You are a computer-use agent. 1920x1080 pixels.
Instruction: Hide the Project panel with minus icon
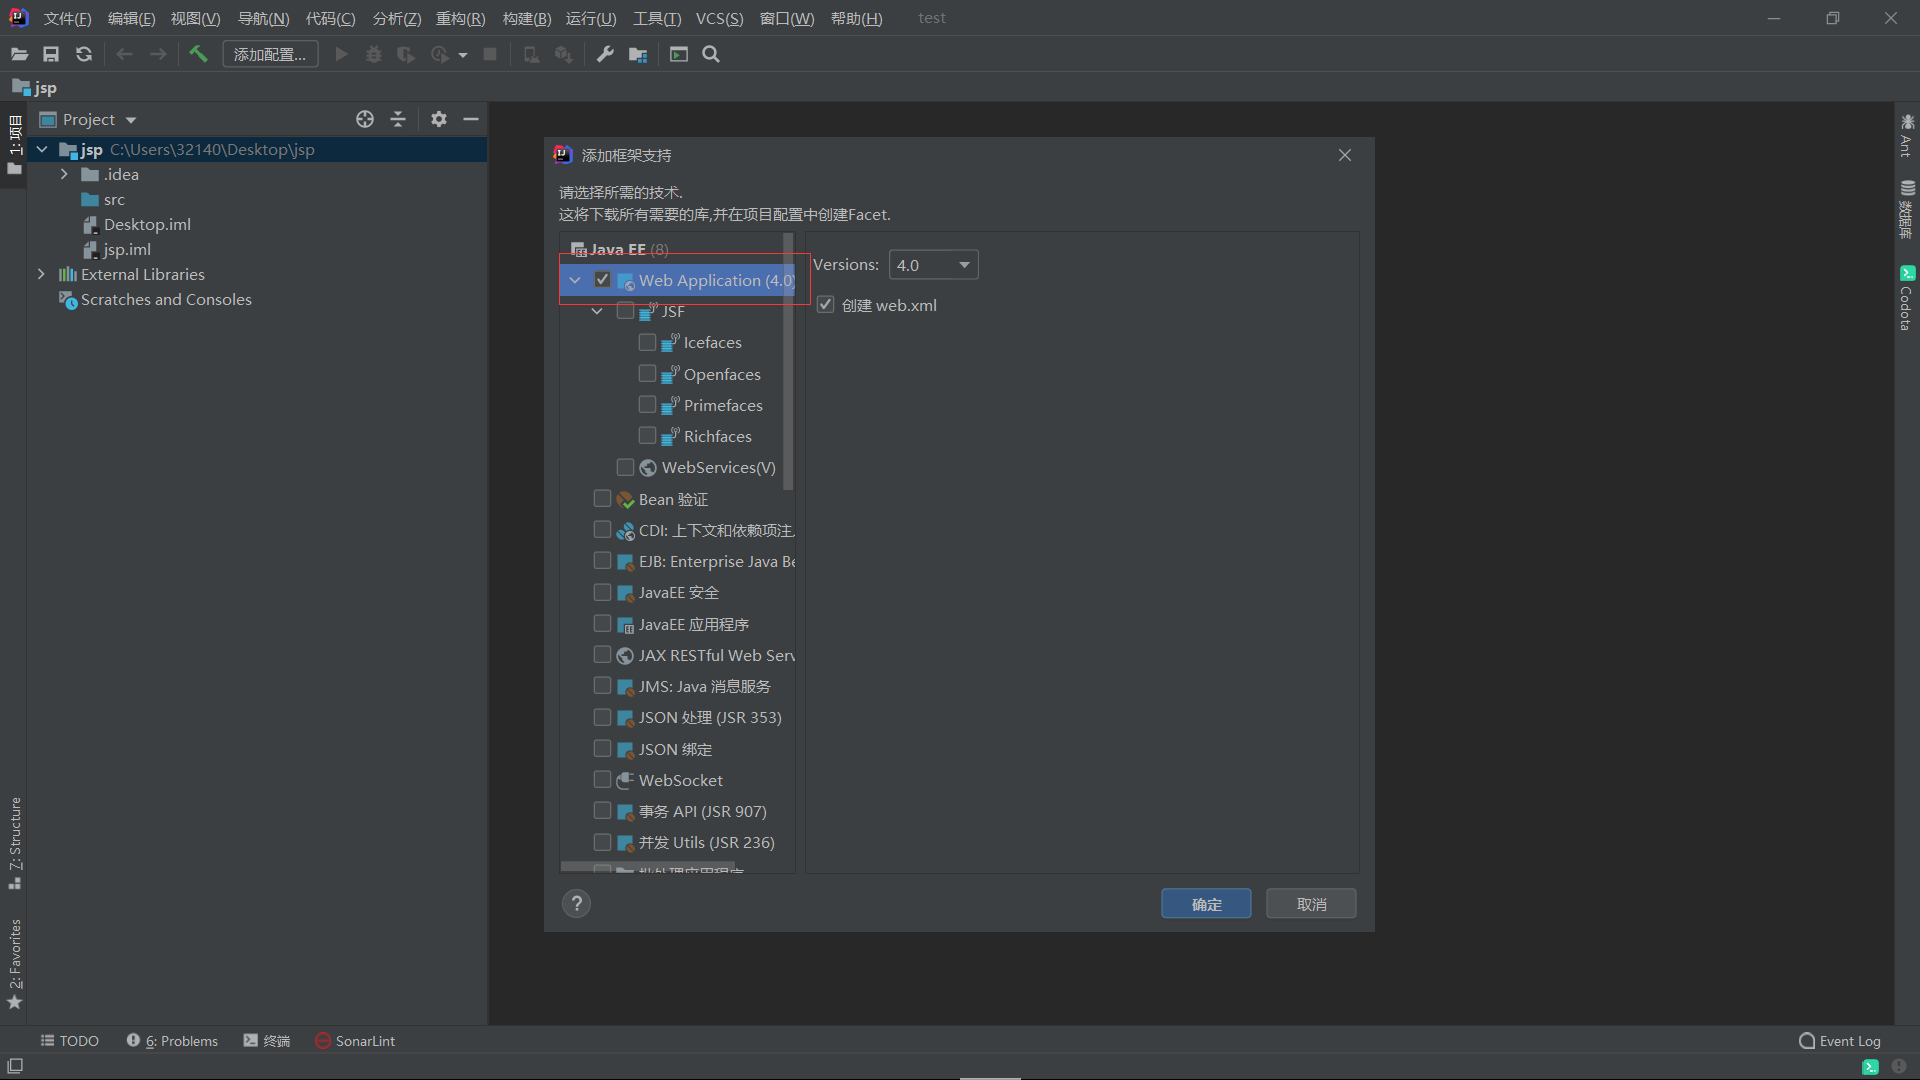[471, 119]
